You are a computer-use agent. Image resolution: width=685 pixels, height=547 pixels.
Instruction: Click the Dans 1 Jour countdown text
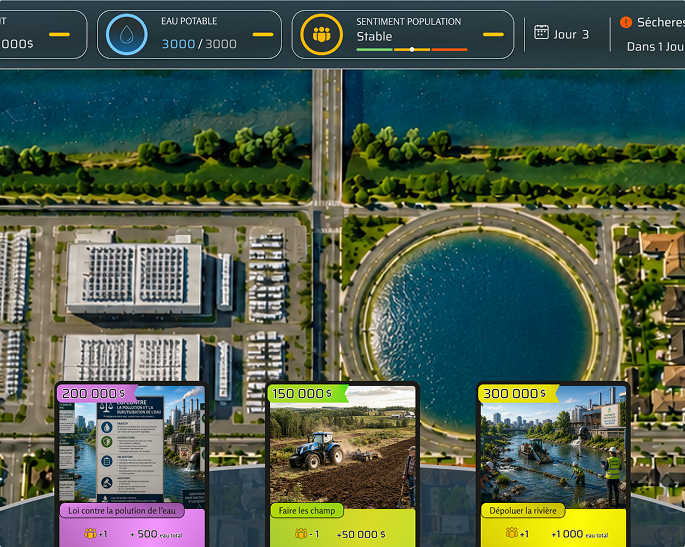click(655, 47)
